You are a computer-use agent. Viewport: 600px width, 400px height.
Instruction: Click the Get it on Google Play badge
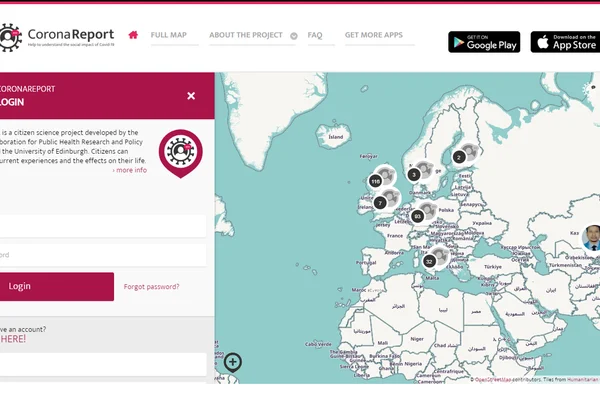coord(484,42)
